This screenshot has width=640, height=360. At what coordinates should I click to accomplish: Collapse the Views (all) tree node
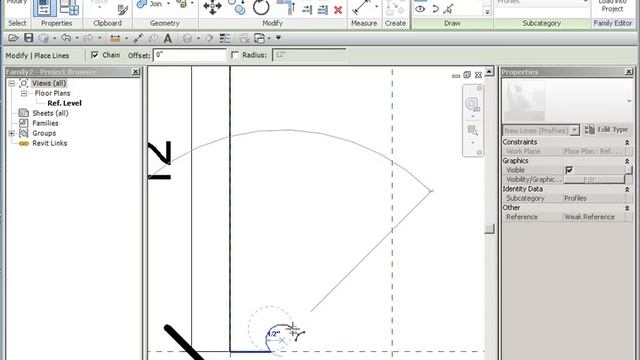[11, 83]
